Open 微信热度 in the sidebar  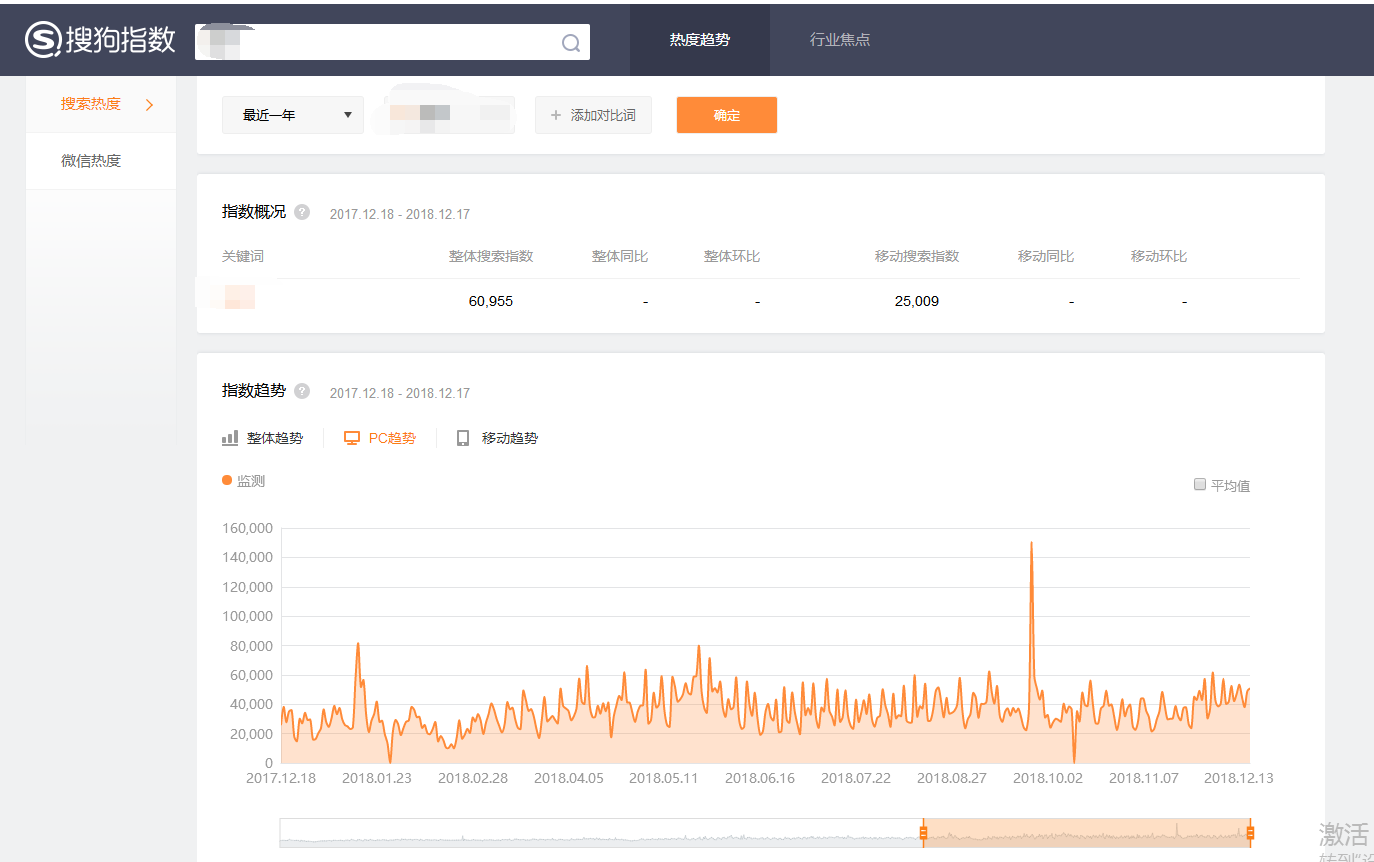tap(91, 161)
